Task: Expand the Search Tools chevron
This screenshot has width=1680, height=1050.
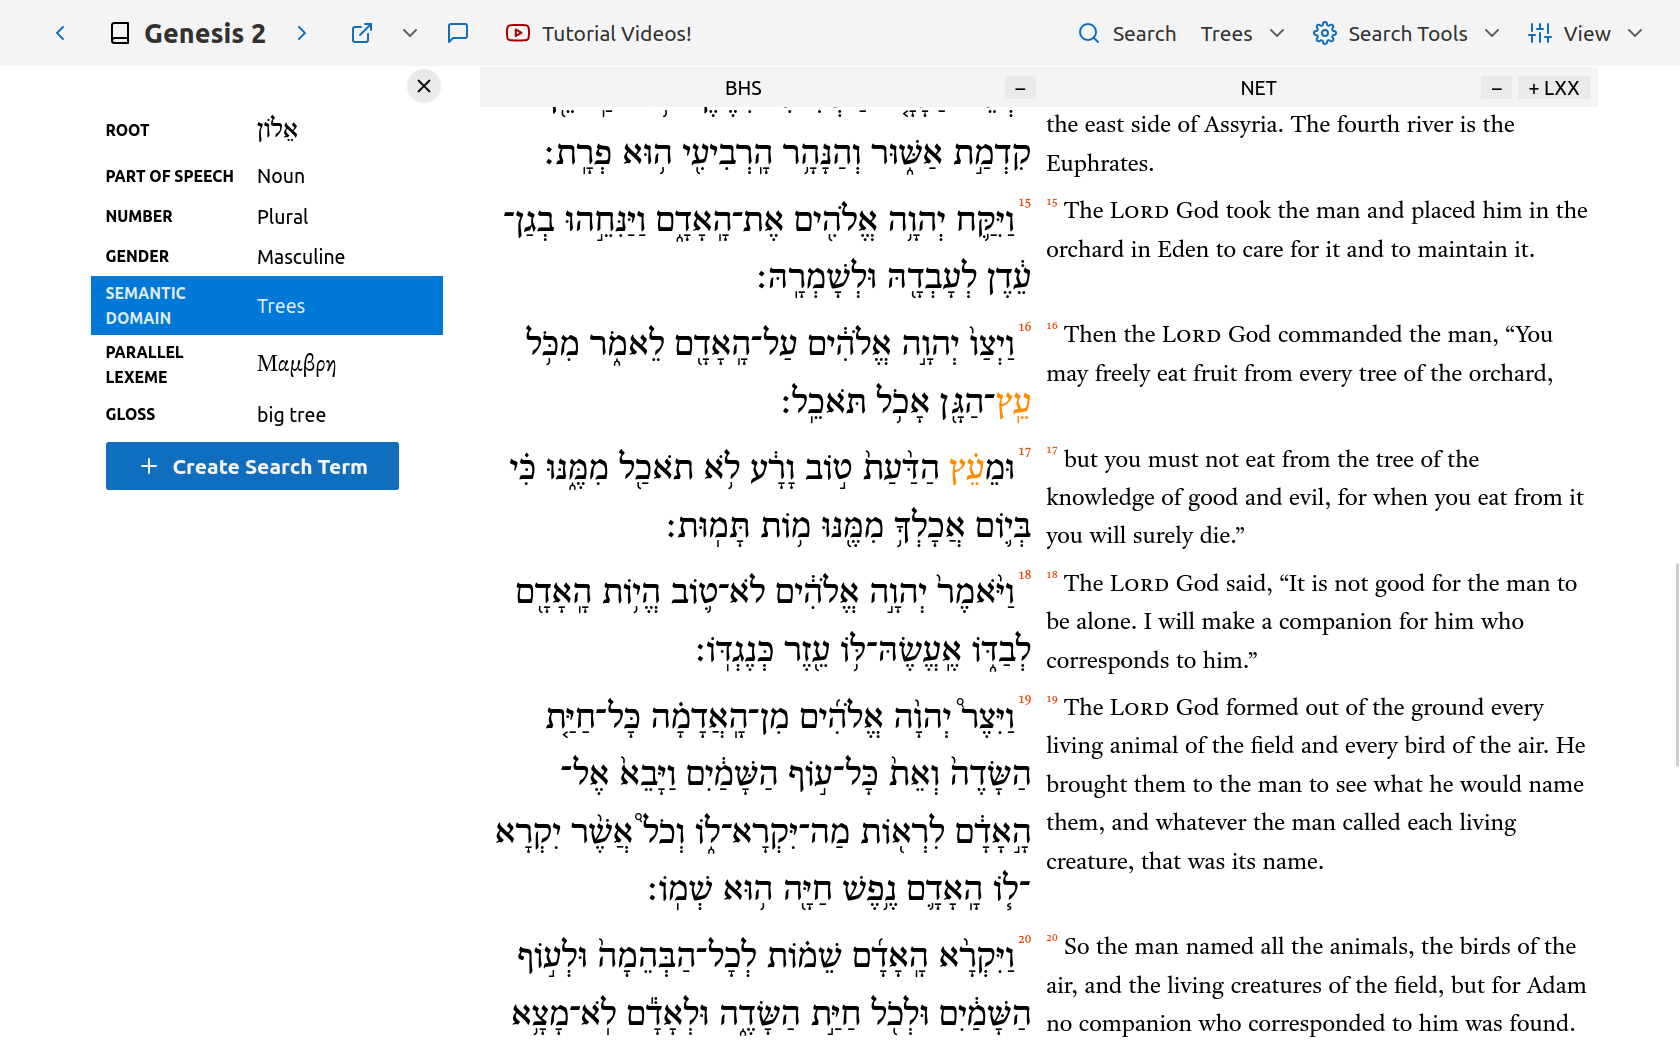Action: 1492,33
